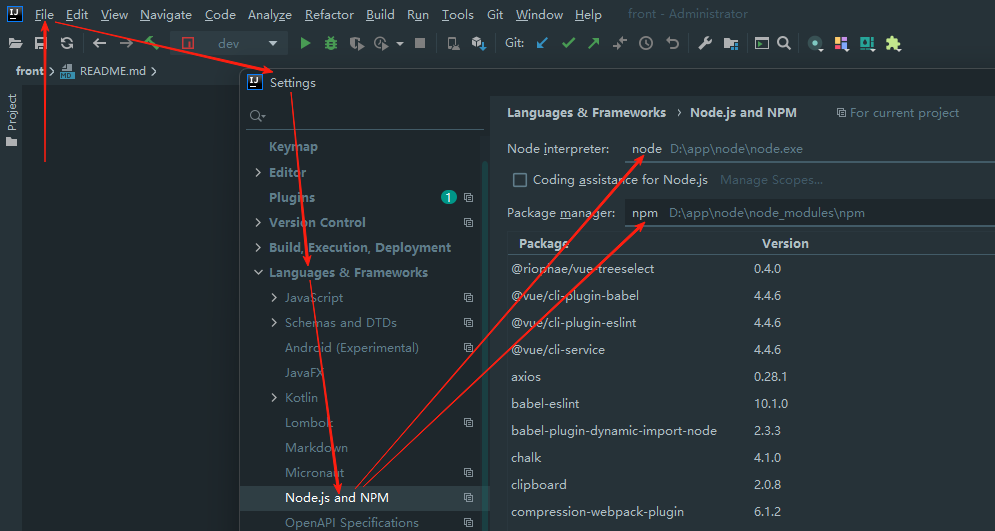This screenshot has width=995, height=531.
Task: Open the Window menu
Action: point(539,15)
